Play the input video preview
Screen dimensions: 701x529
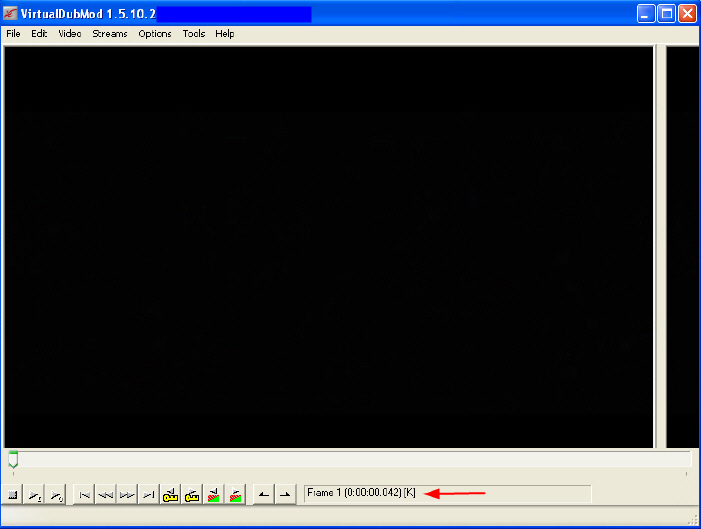[35, 495]
